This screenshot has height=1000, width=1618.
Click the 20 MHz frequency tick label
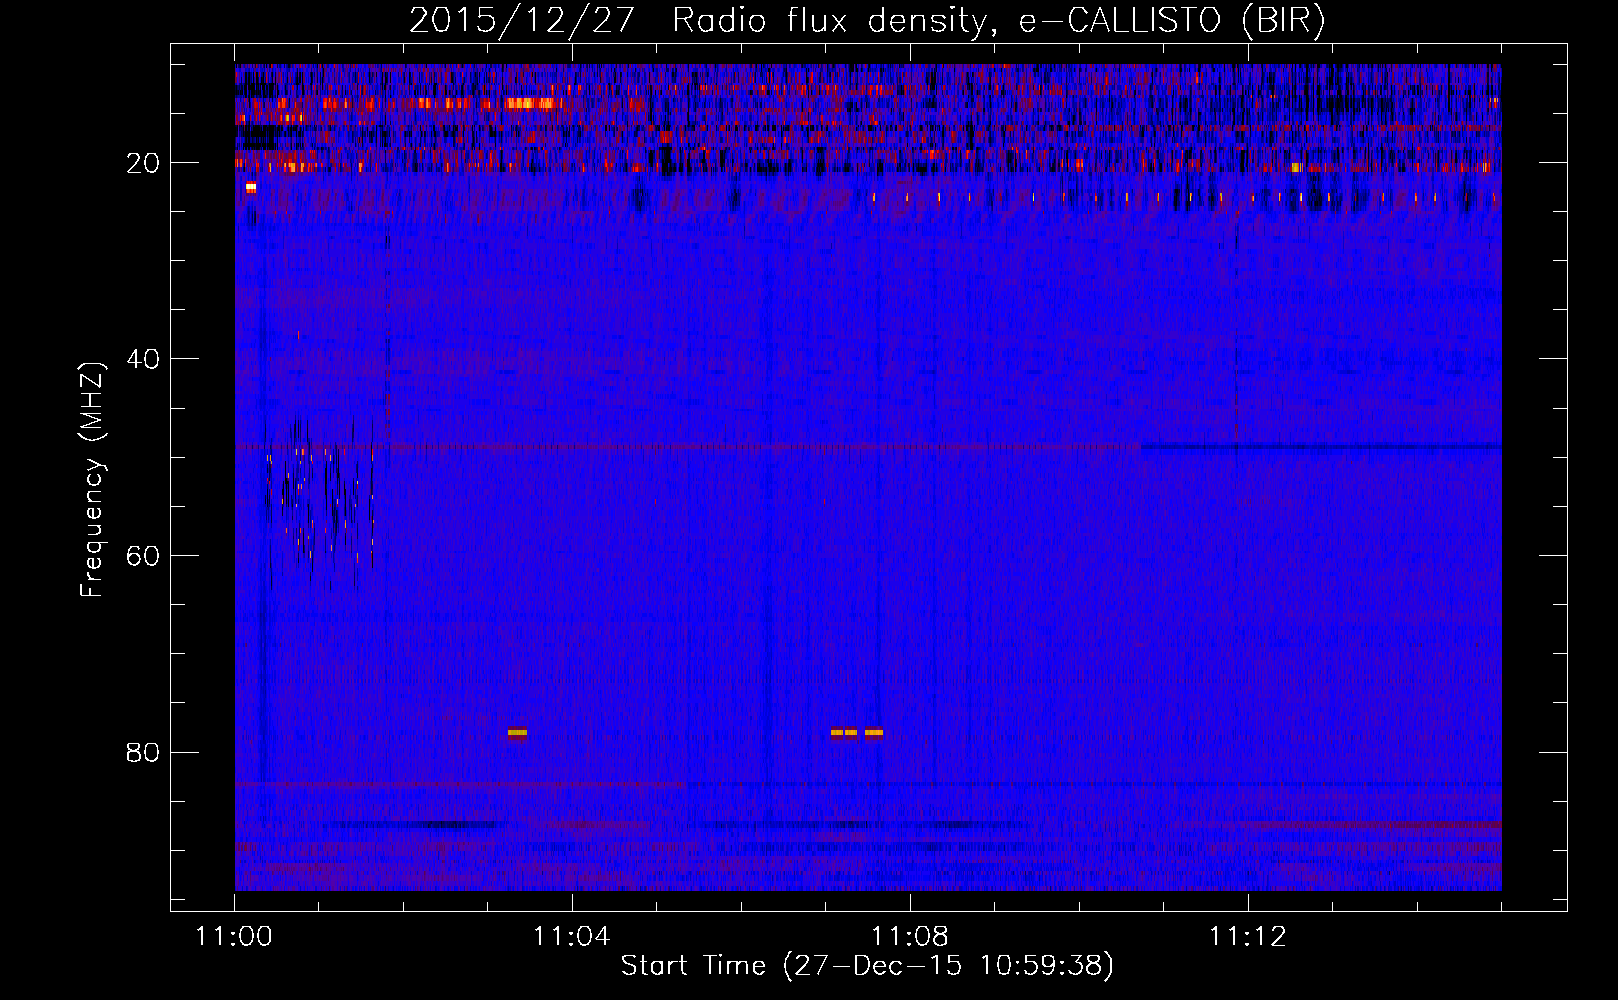click(x=143, y=163)
